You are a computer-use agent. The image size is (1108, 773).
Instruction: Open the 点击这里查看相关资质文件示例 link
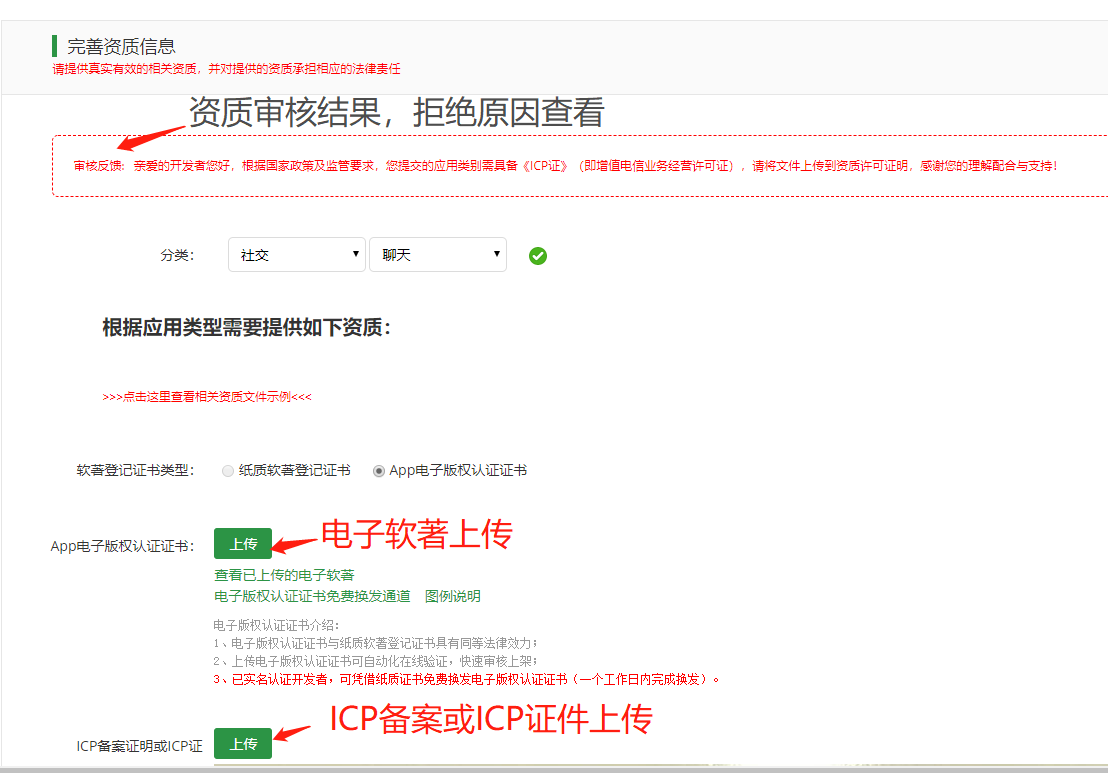207,396
